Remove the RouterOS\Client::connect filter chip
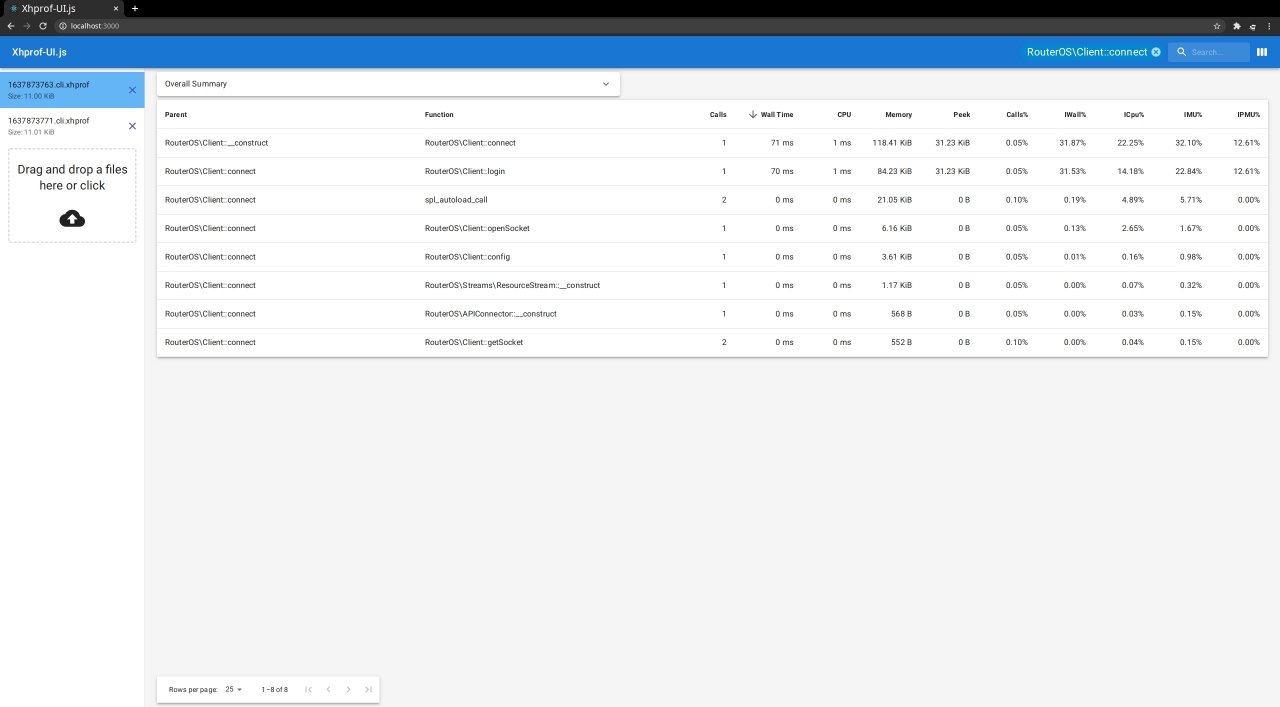Viewport: 1280px width, 707px height. pos(1156,52)
